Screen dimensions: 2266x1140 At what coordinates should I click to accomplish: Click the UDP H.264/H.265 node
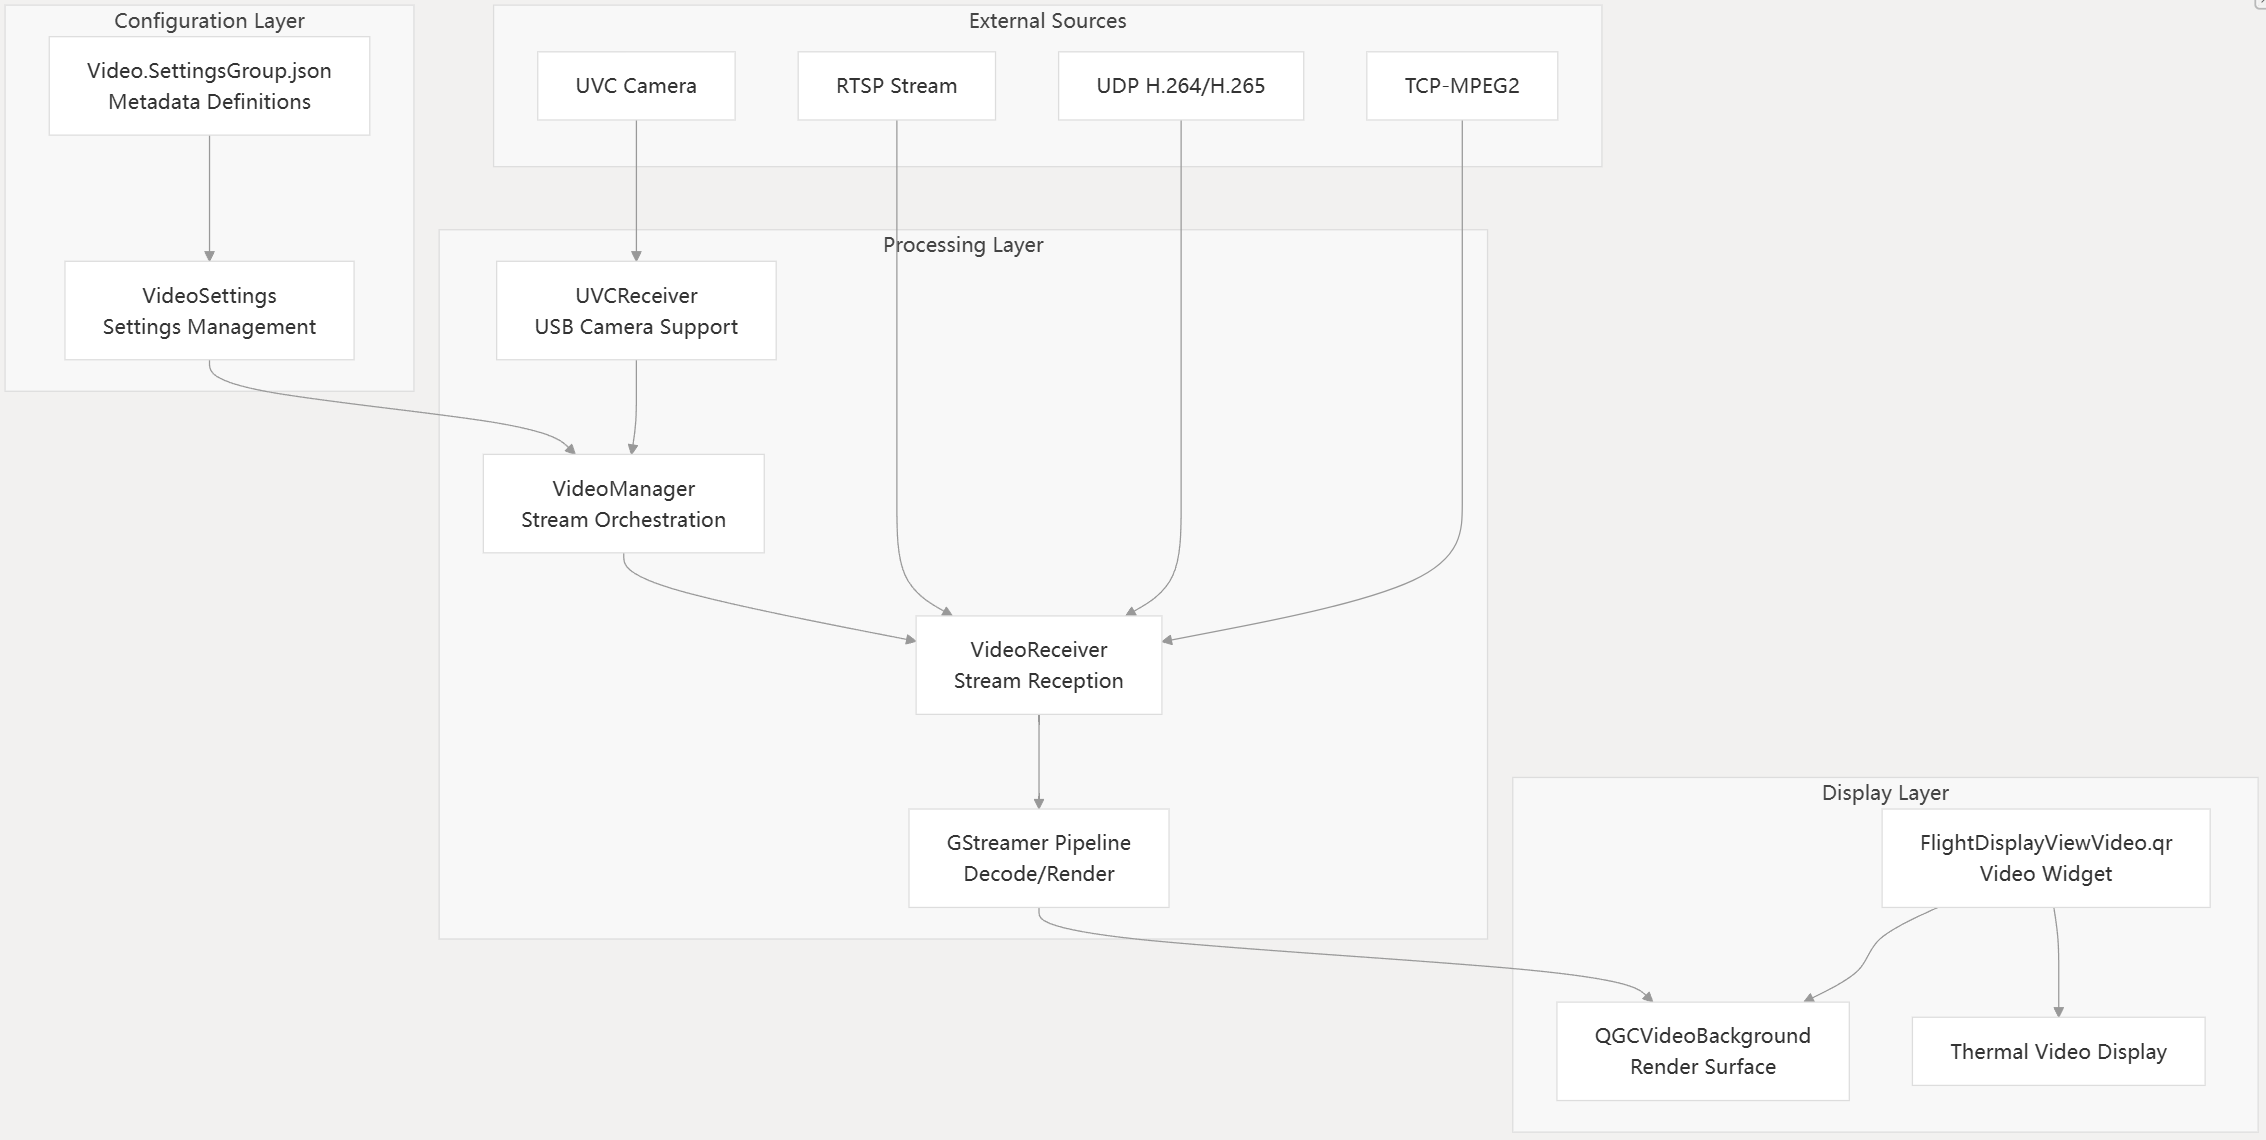click(x=1180, y=86)
